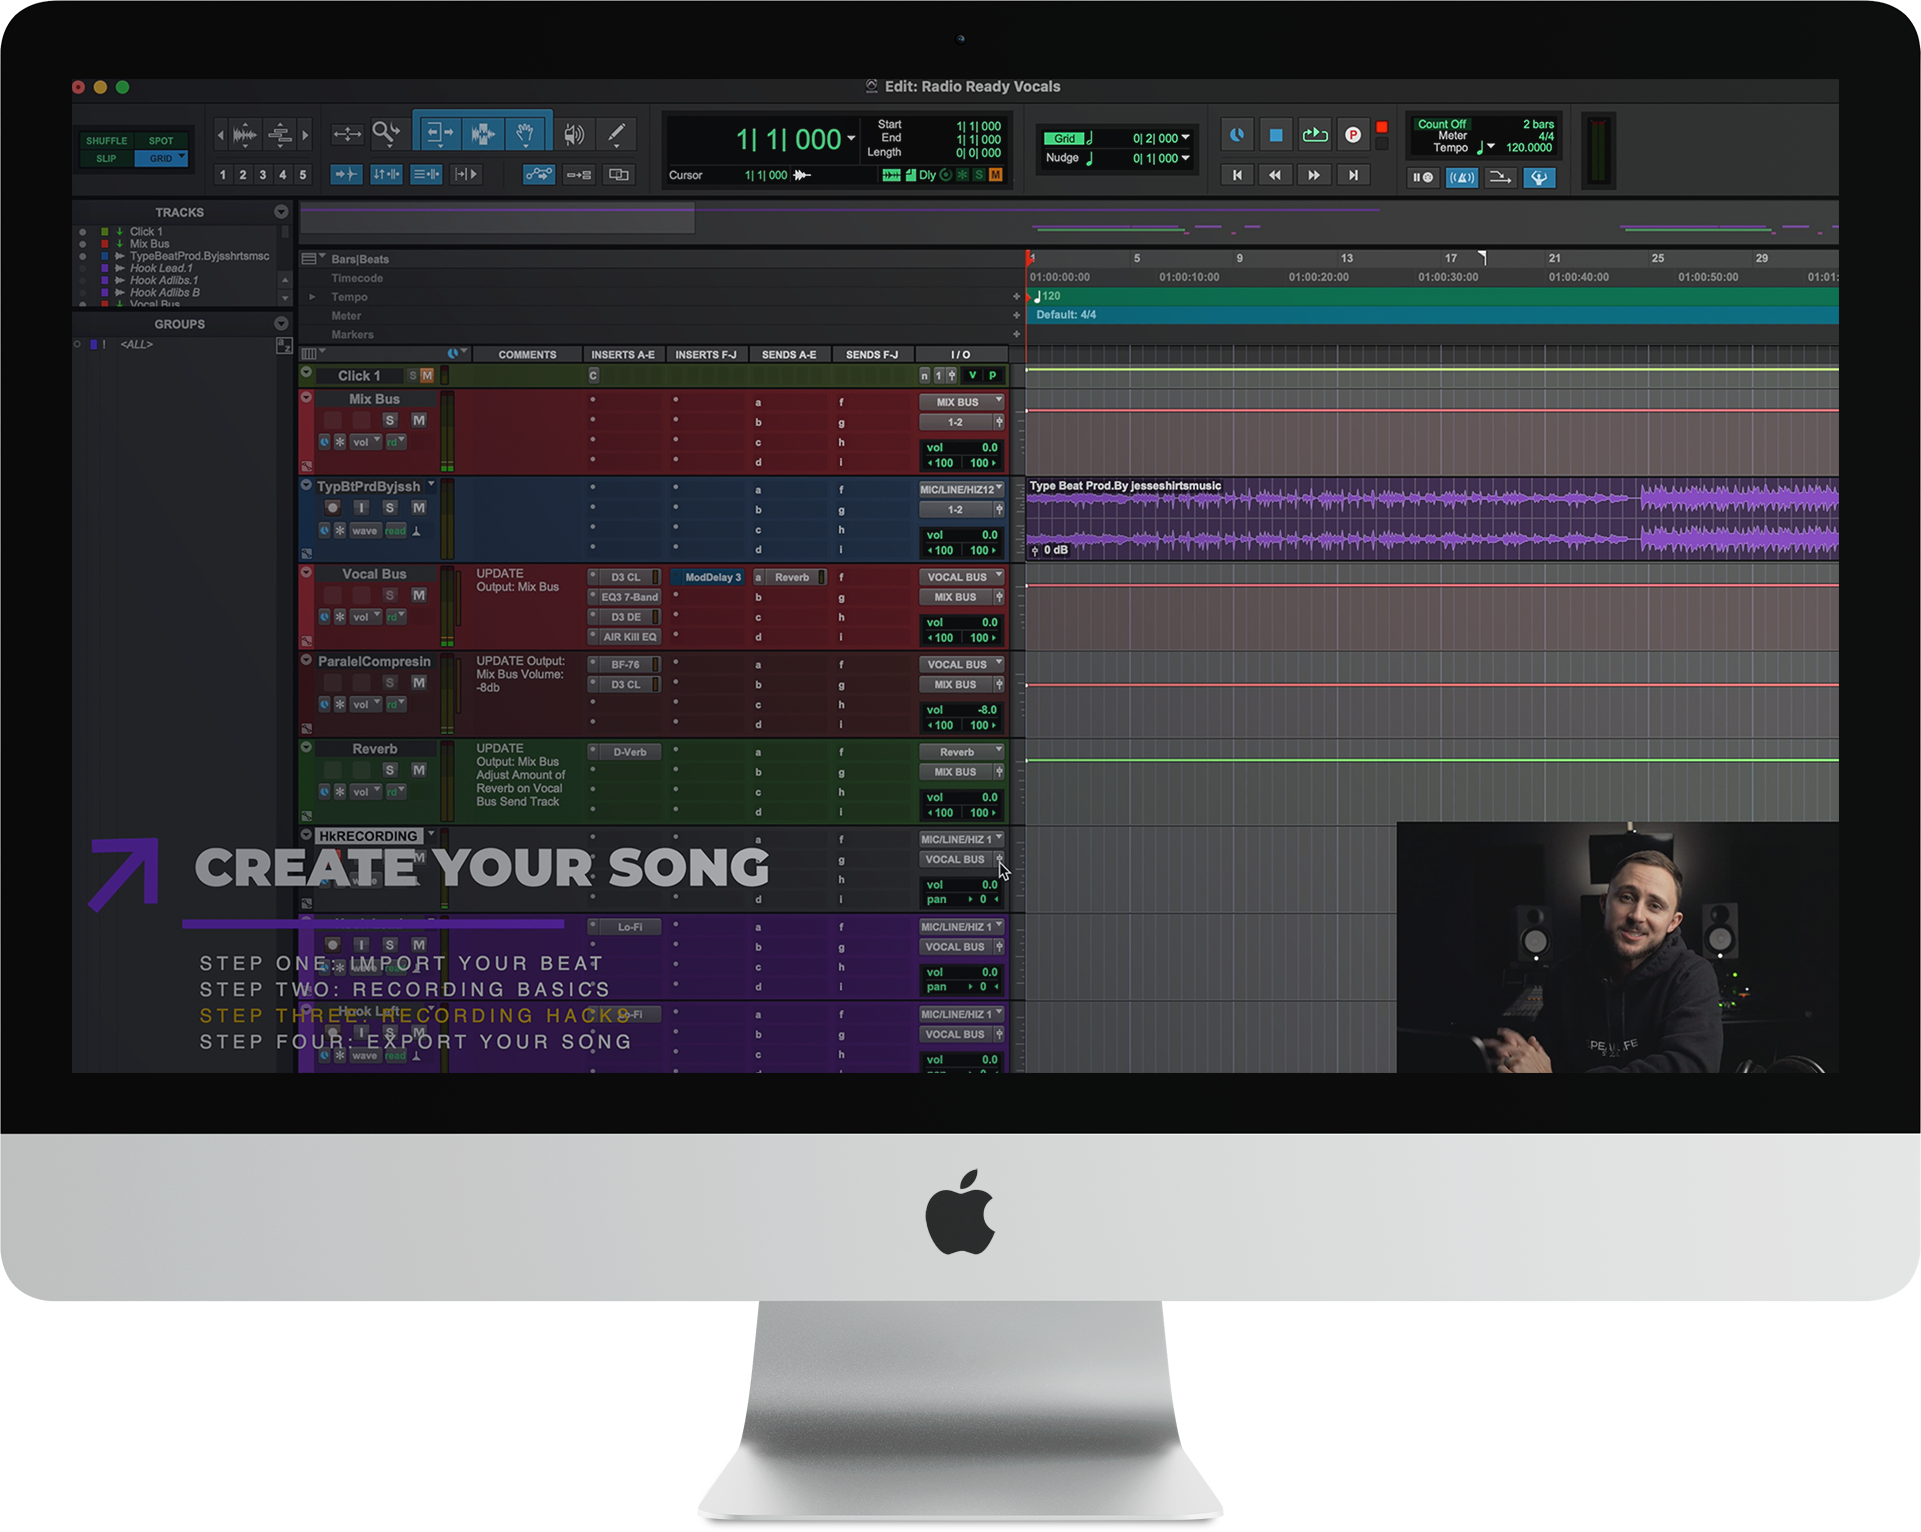The width and height of the screenshot is (1921, 1532).
Task: Open the MIC/LINE/HIZ12 input selector on TypBtPrdByjssh
Action: 961,490
